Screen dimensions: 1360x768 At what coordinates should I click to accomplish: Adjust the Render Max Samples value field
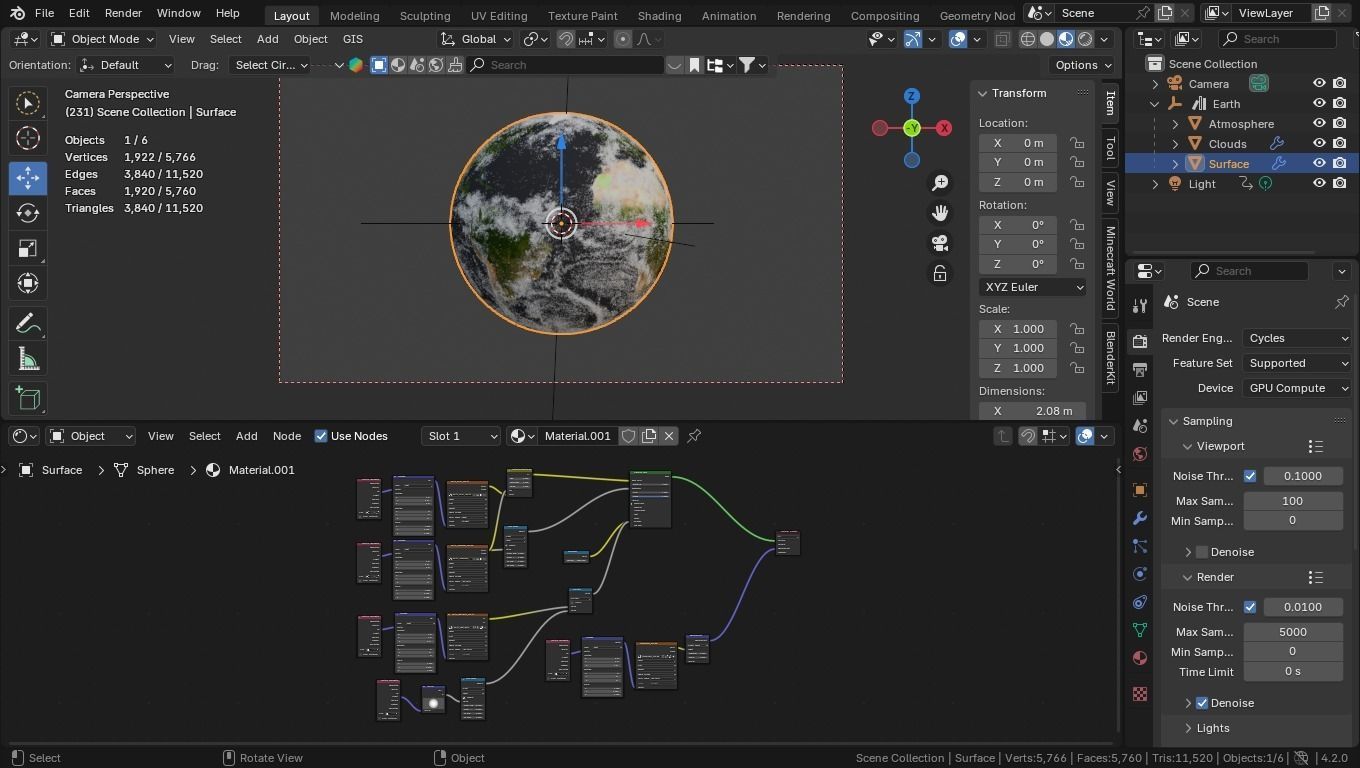1292,632
